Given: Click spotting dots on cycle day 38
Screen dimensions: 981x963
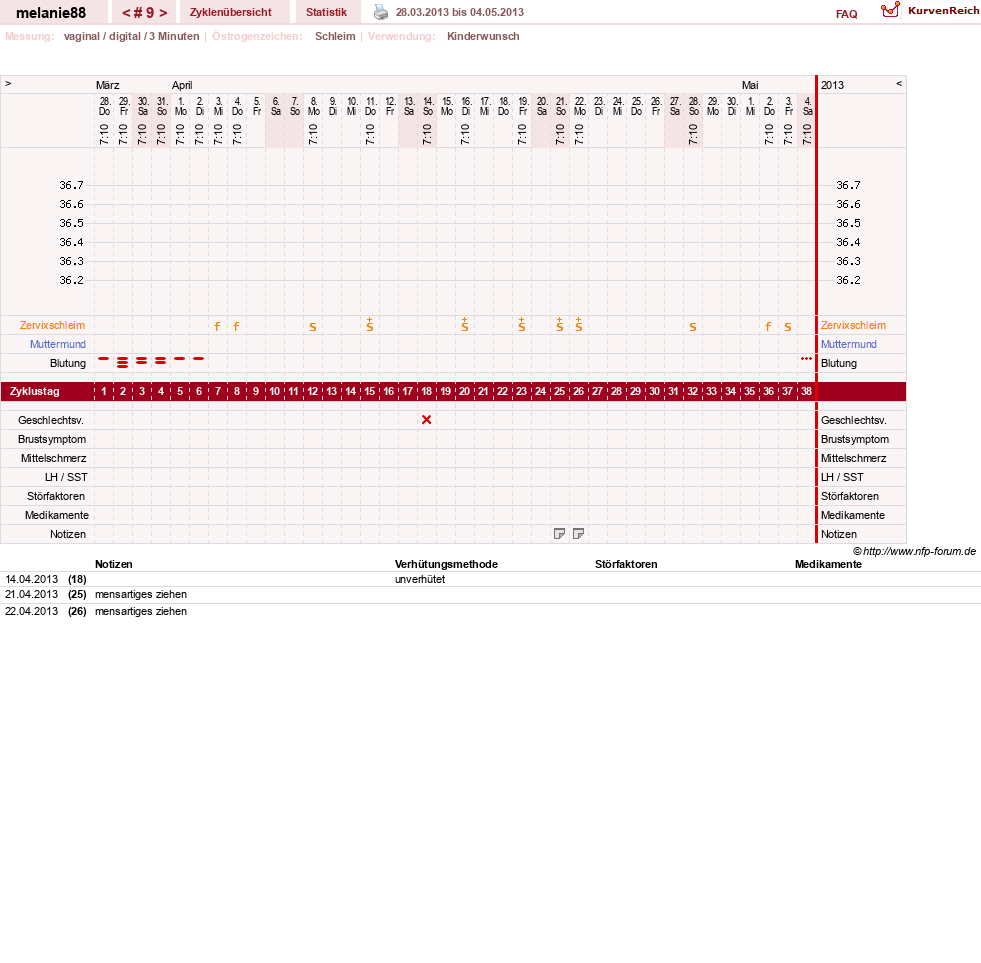Looking at the screenshot, I should 806,359.
